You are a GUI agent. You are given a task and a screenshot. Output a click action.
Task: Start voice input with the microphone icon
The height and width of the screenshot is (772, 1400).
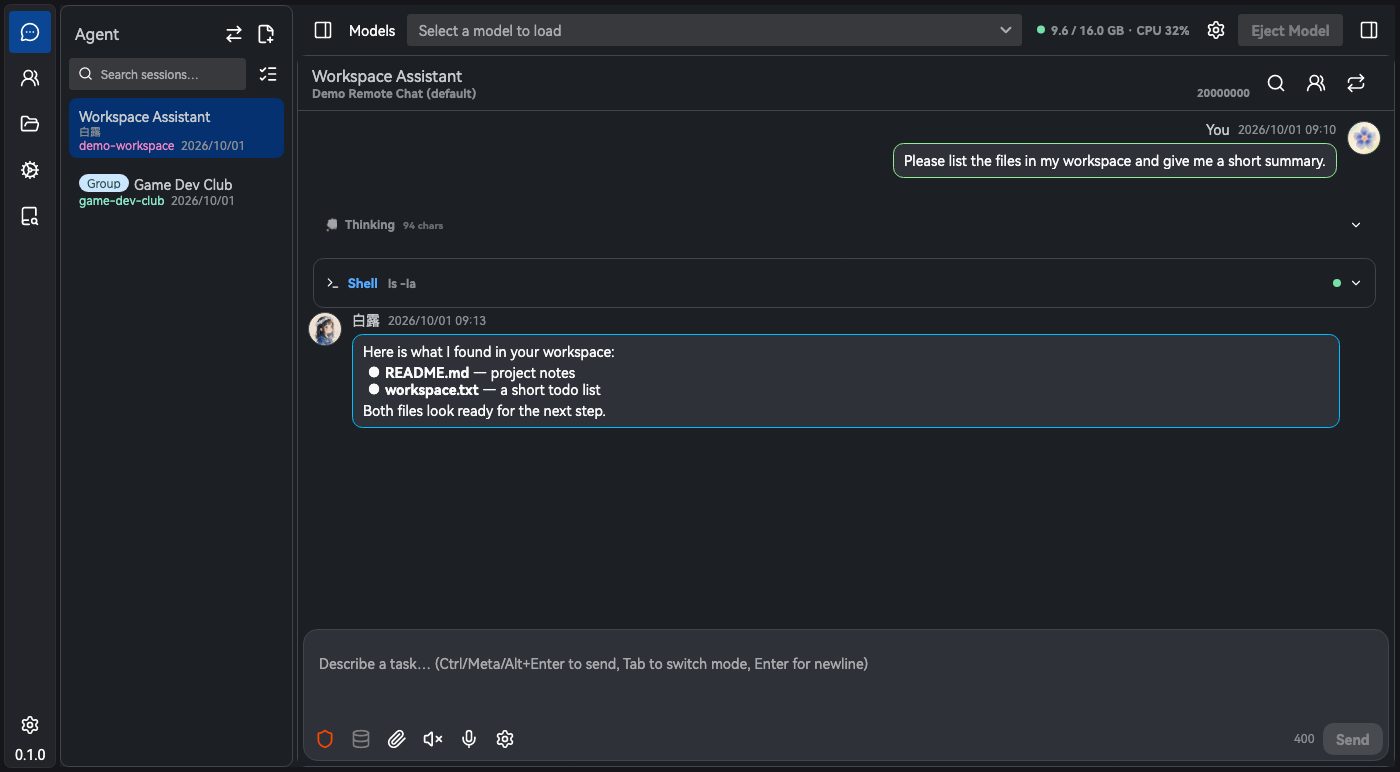(x=469, y=739)
